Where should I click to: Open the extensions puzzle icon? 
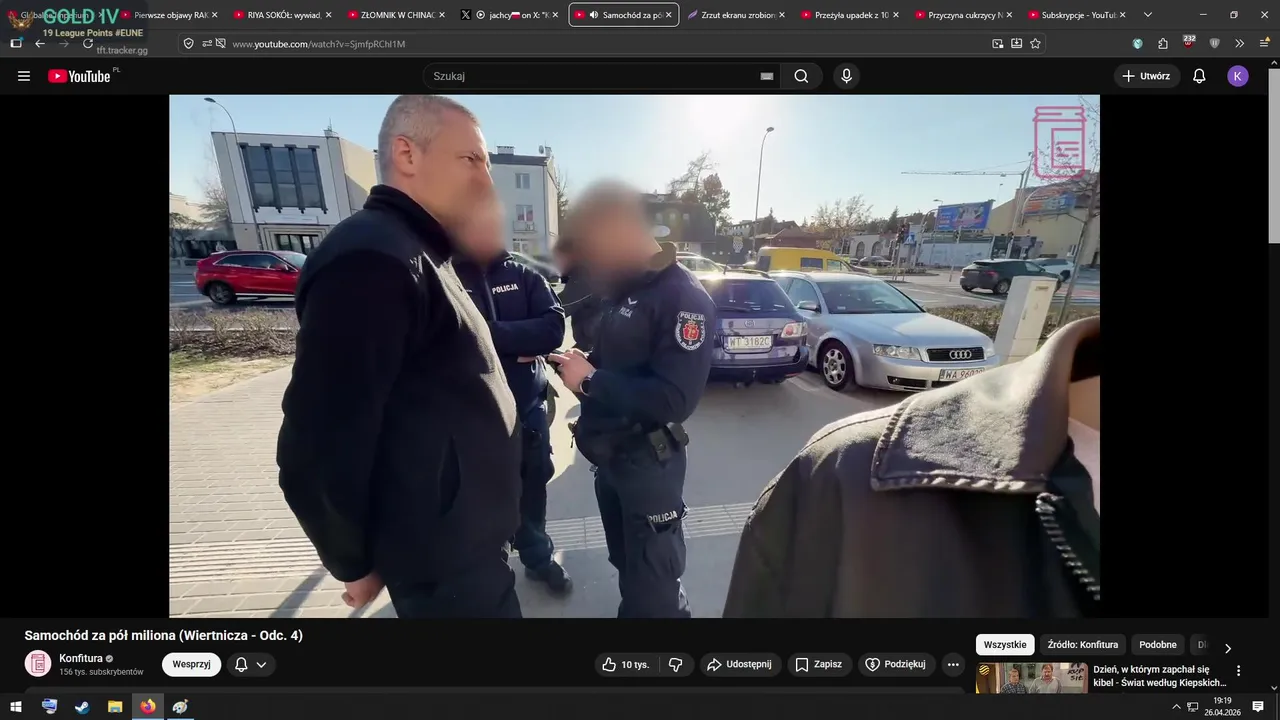point(1163,44)
